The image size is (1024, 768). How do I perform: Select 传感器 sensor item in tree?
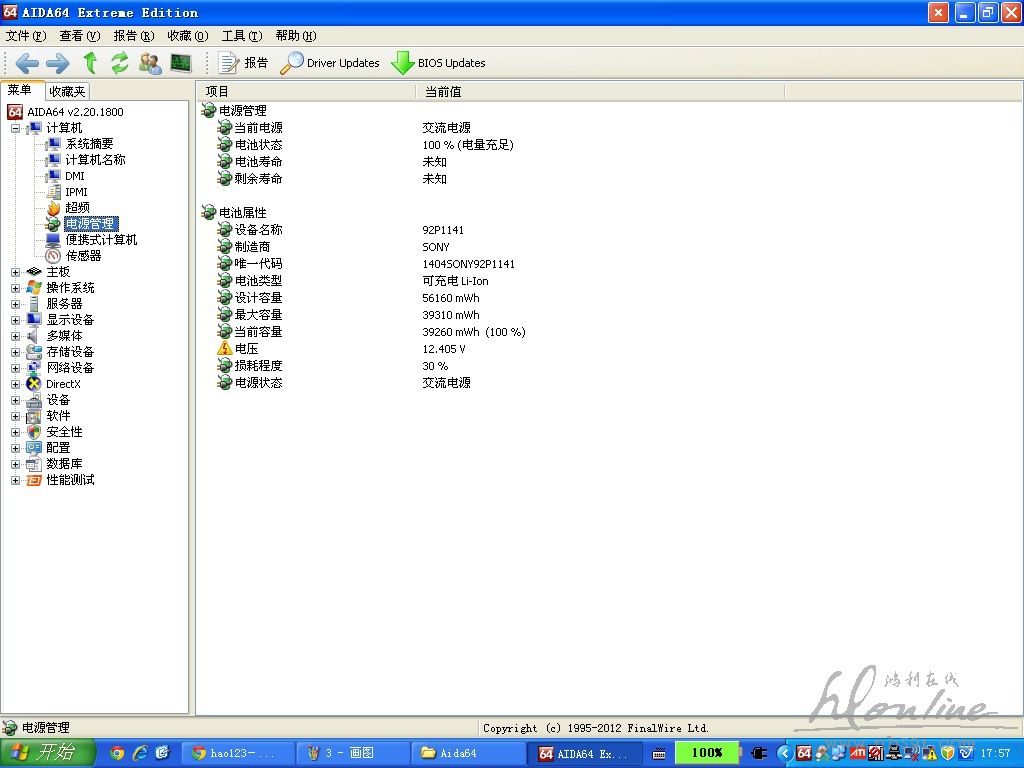[x=83, y=256]
